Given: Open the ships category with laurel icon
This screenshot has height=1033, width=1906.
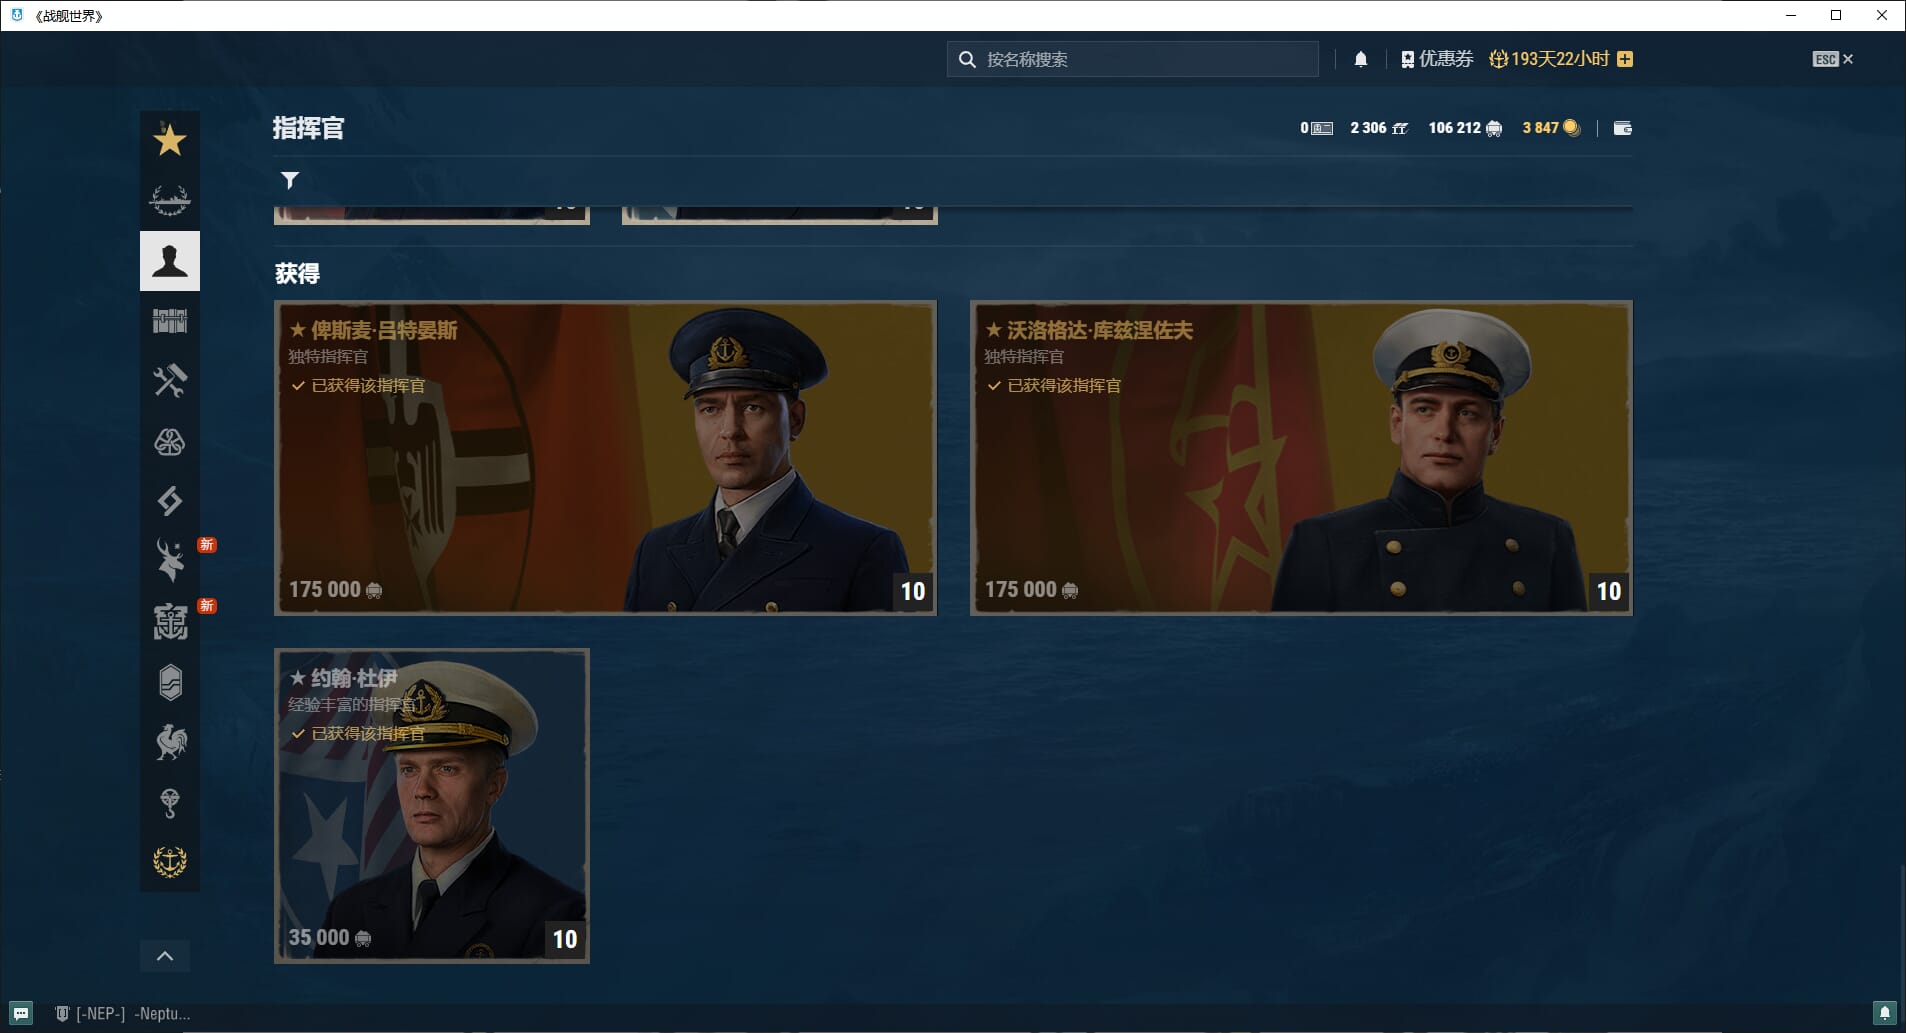Looking at the screenshot, I should click(x=169, y=200).
